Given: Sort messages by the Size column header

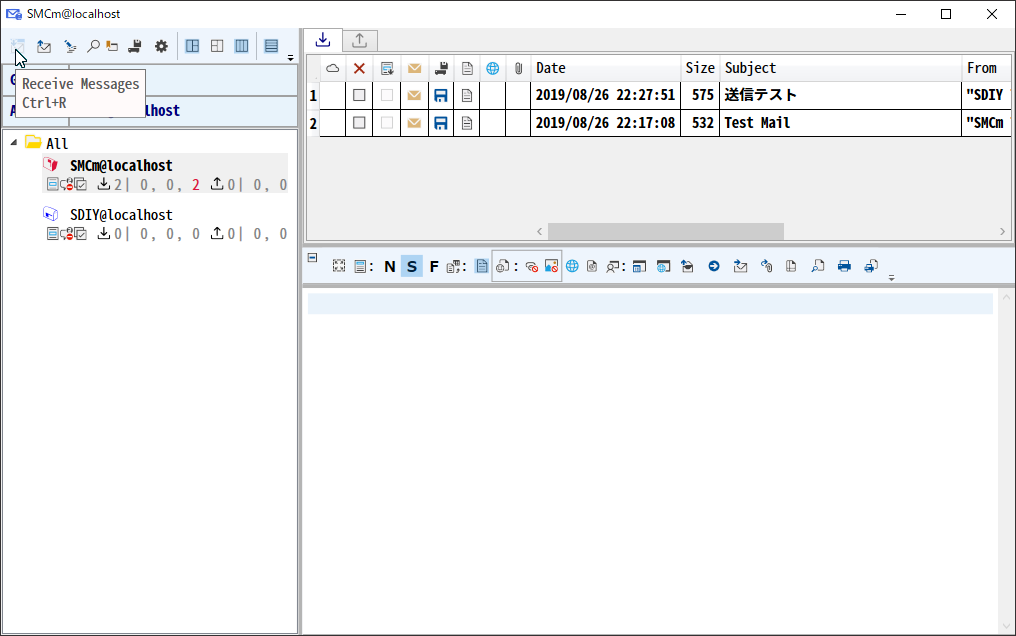Looking at the screenshot, I should pos(700,68).
